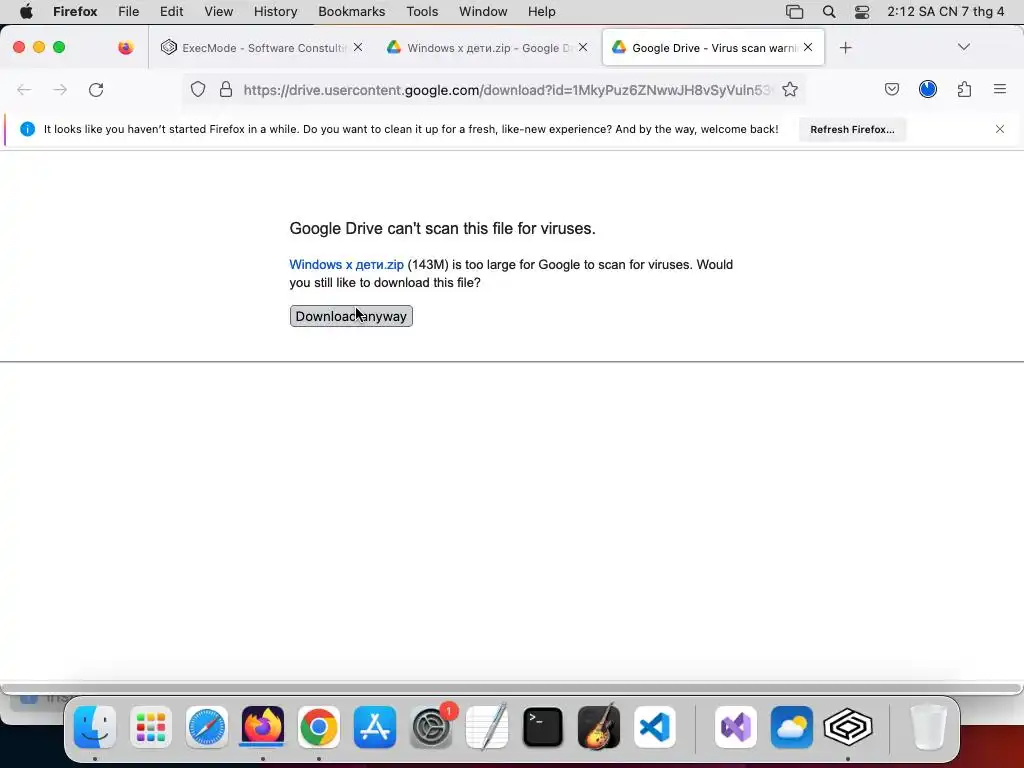Image resolution: width=1024 pixels, height=768 pixels.
Task: Open Weather app from the Dock
Action: click(792, 727)
